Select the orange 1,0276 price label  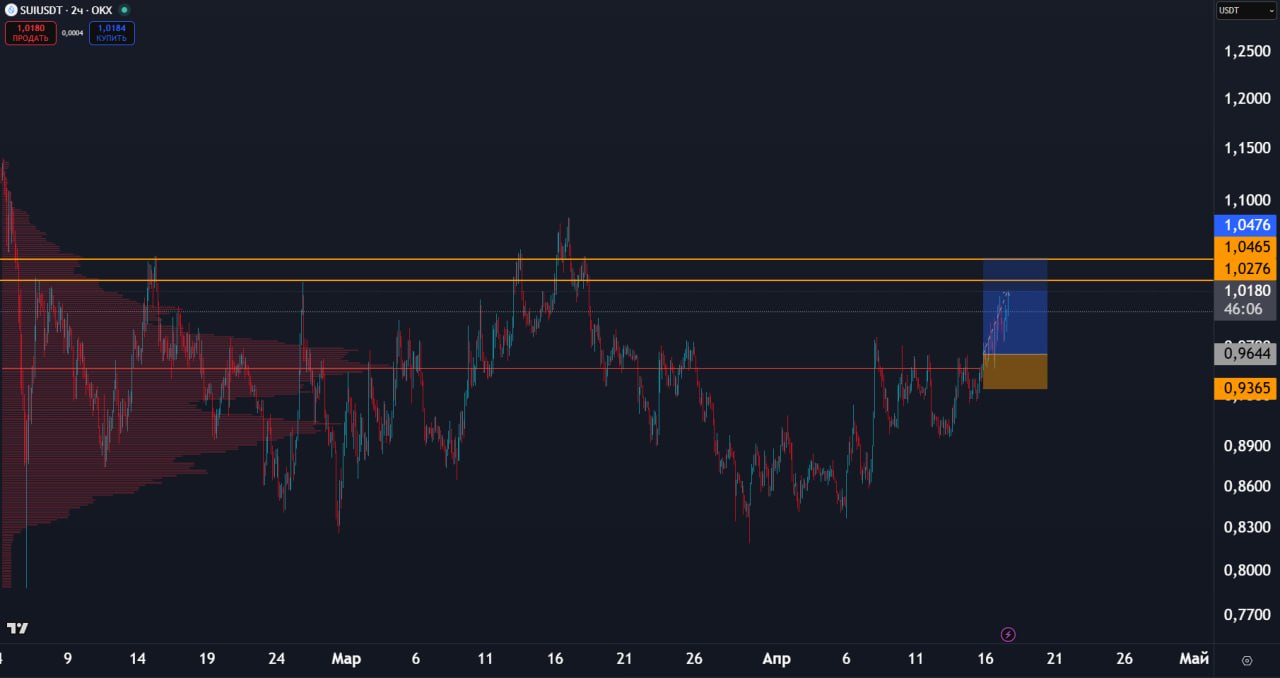click(x=1245, y=268)
